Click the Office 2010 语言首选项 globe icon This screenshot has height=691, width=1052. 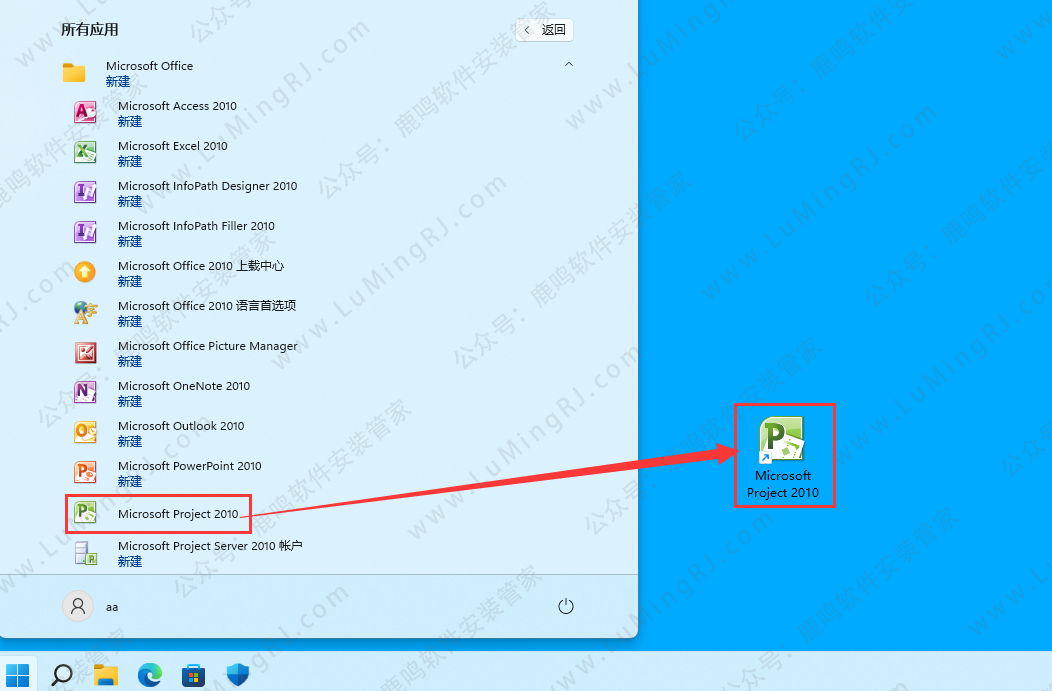85,313
